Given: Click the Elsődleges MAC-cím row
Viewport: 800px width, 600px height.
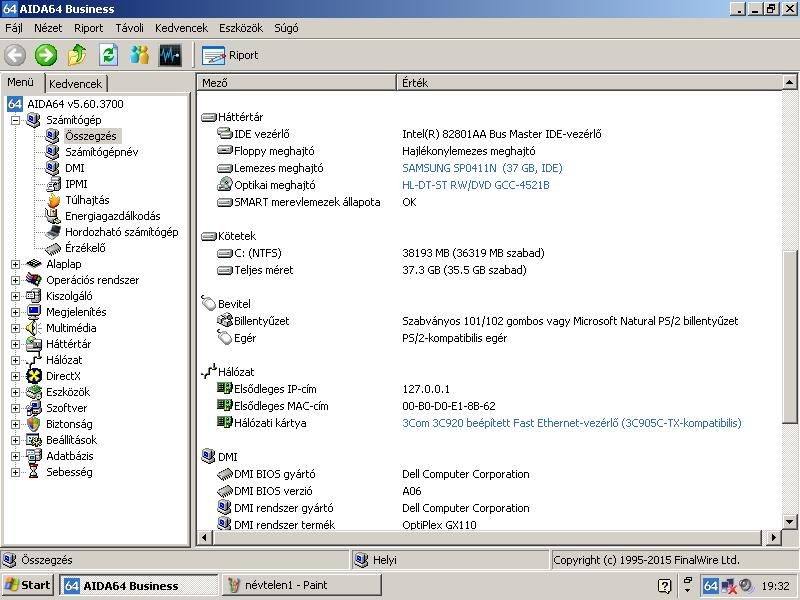Looking at the screenshot, I should 489,406.
